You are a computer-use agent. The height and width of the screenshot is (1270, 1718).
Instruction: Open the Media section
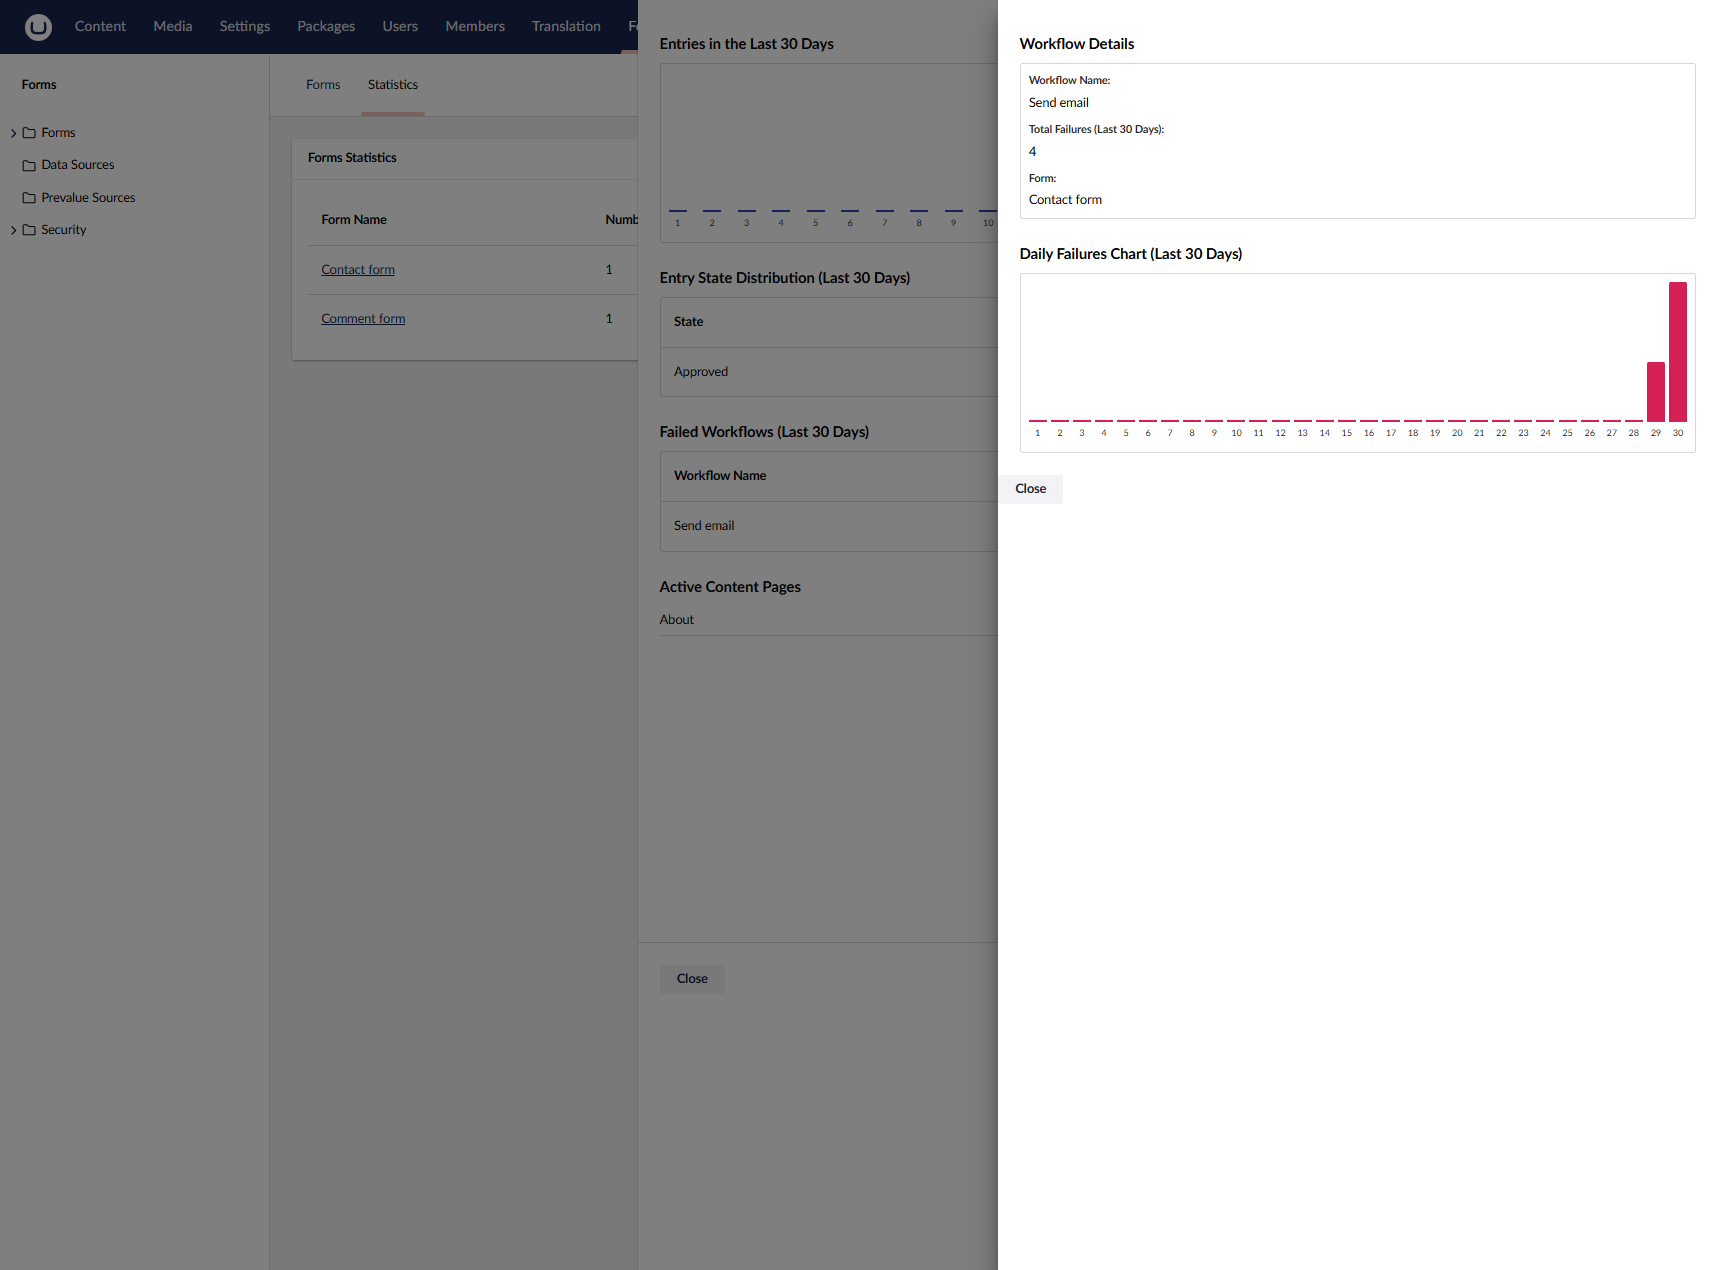coord(172,26)
